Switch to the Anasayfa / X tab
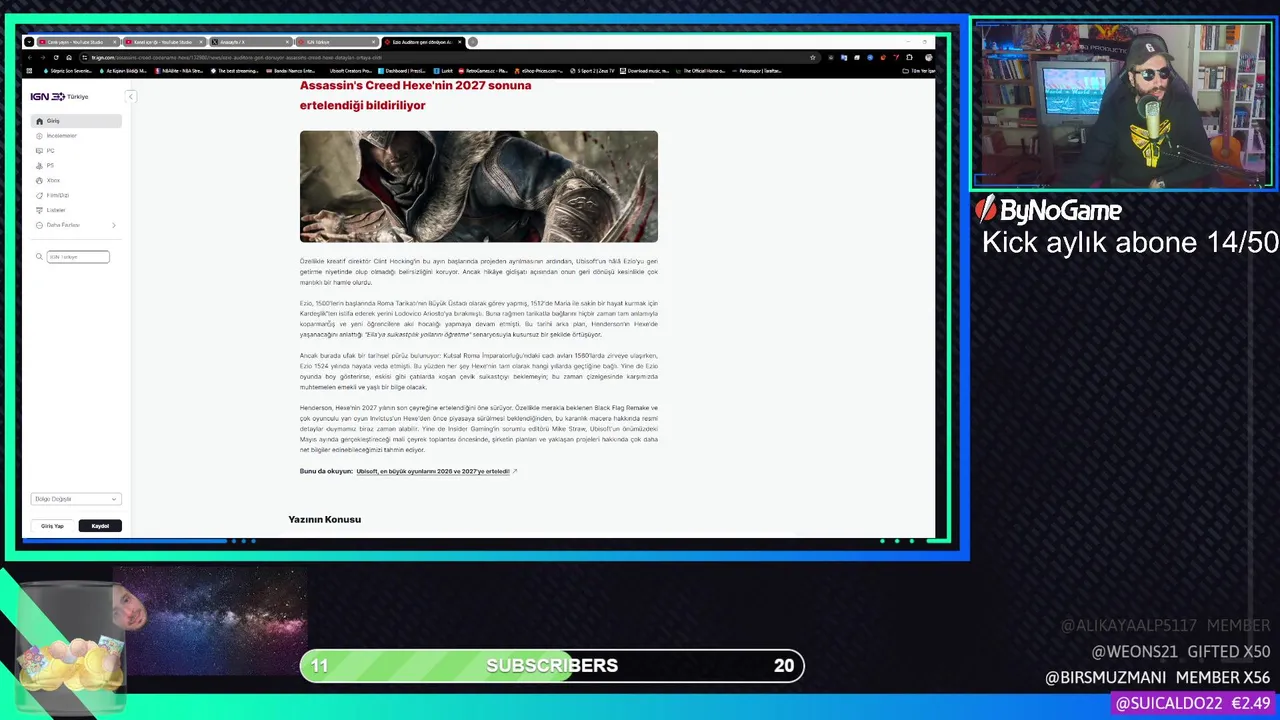This screenshot has width=1280, height=720. pyautogui.click(x=249, y=42)
